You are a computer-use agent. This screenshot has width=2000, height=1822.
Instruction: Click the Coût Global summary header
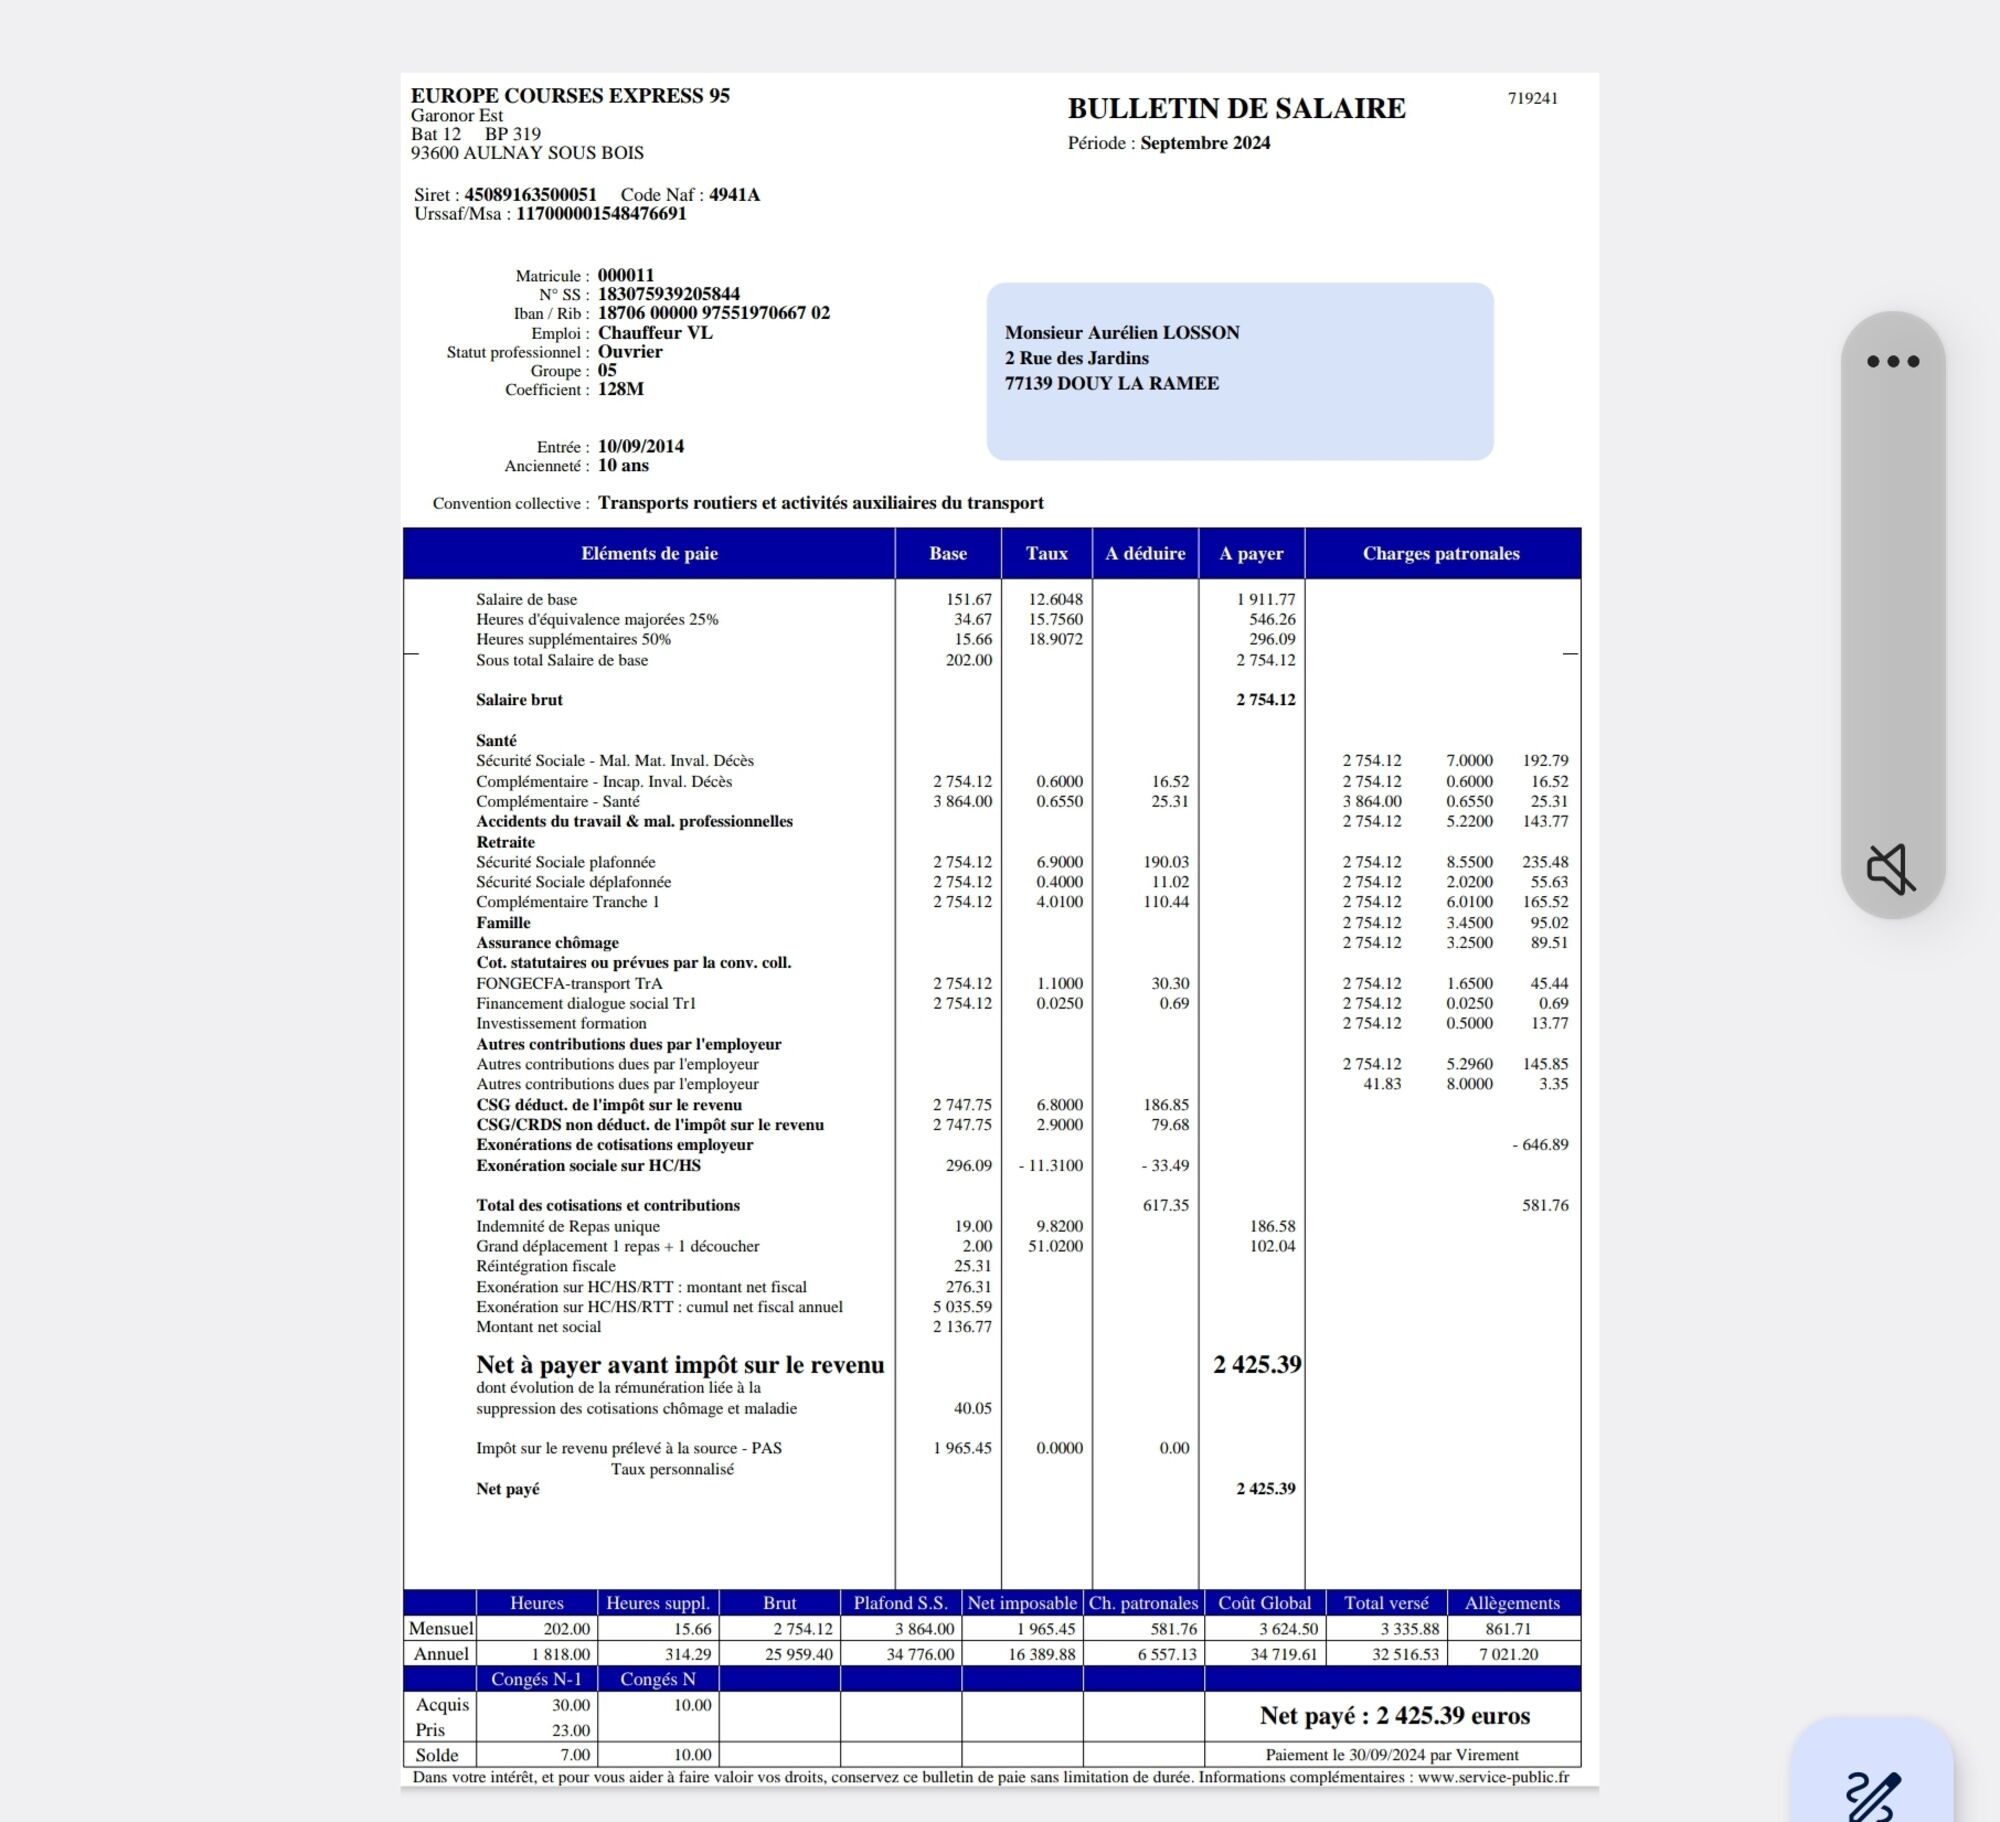pos(1264,1603)
